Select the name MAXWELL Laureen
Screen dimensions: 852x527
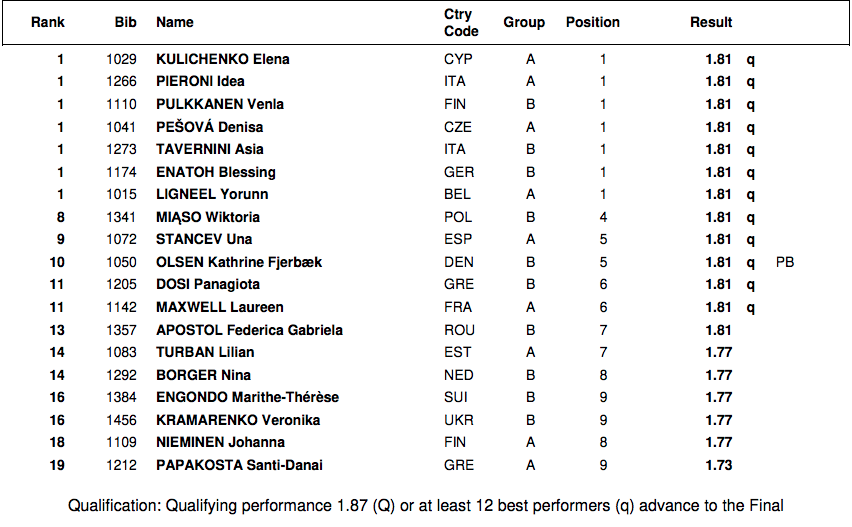(220, 307)
